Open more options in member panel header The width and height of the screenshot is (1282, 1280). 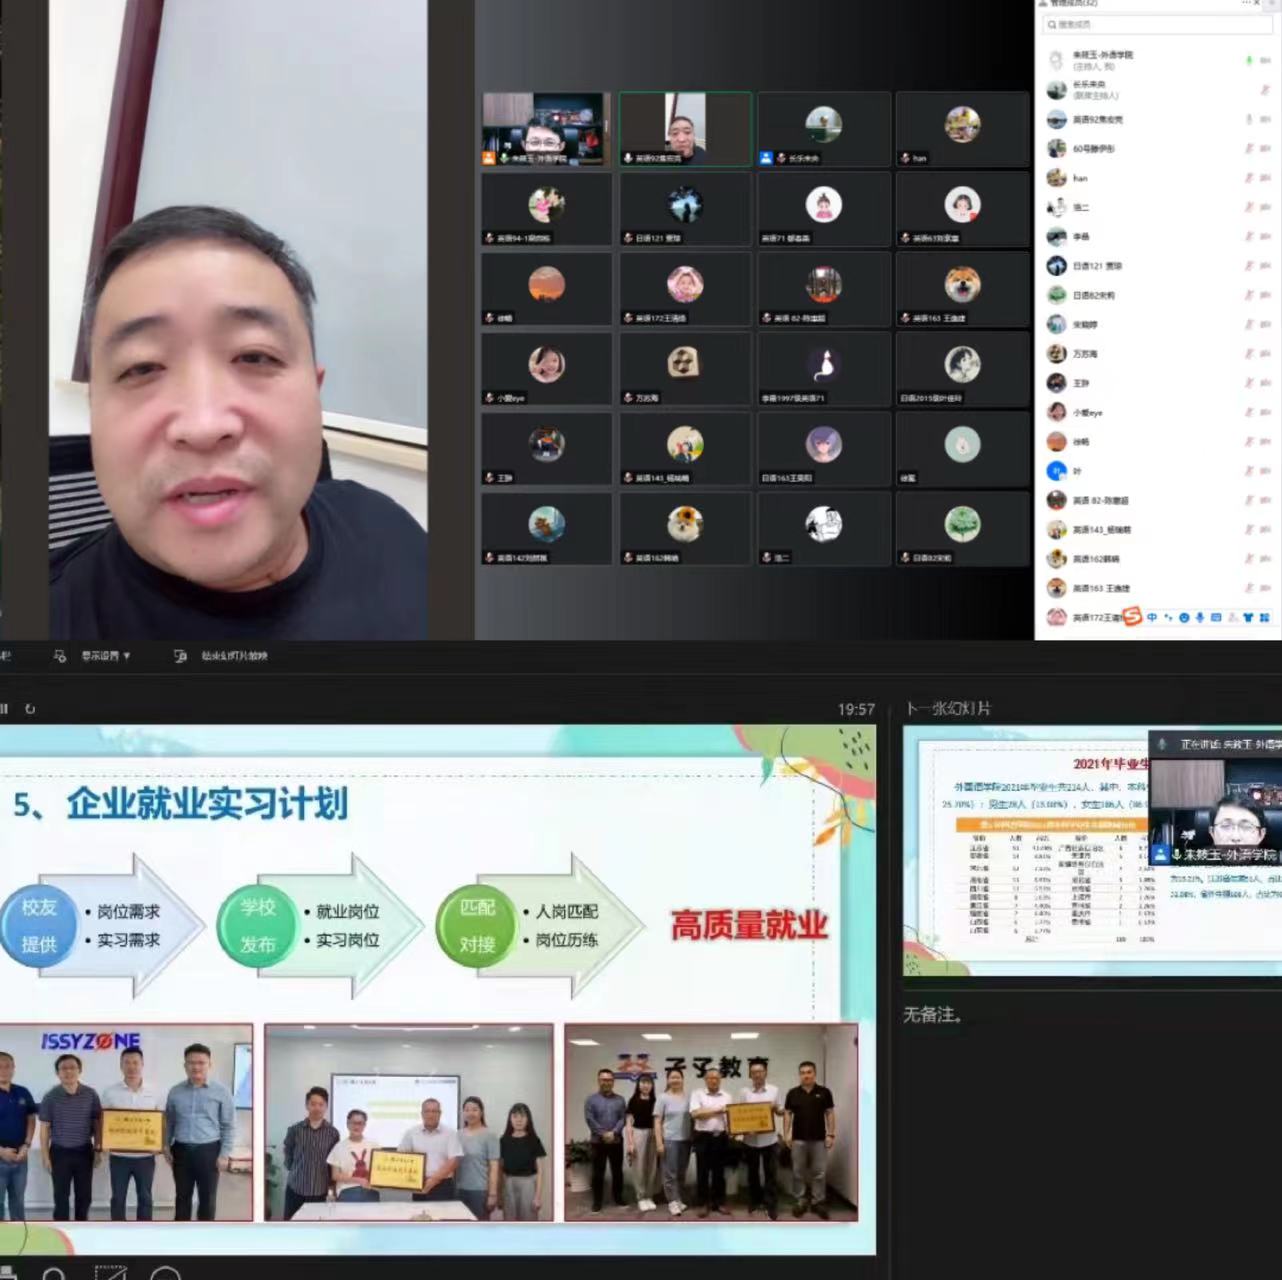1245,4
